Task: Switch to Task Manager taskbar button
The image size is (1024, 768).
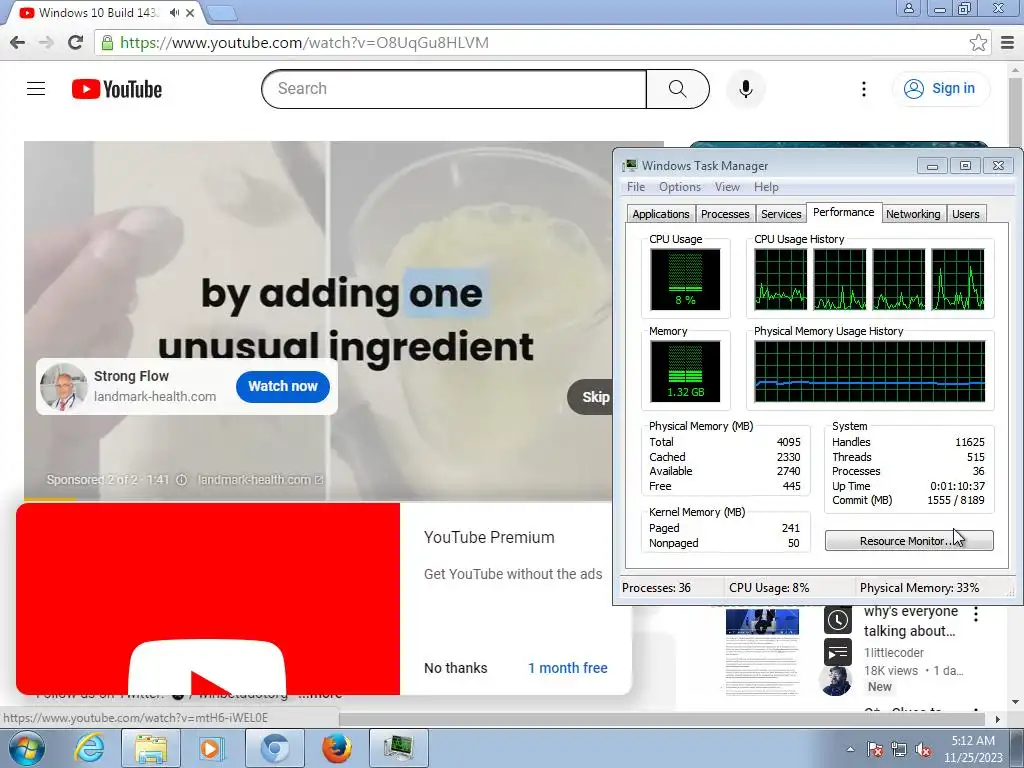Action: click(398, 748)
